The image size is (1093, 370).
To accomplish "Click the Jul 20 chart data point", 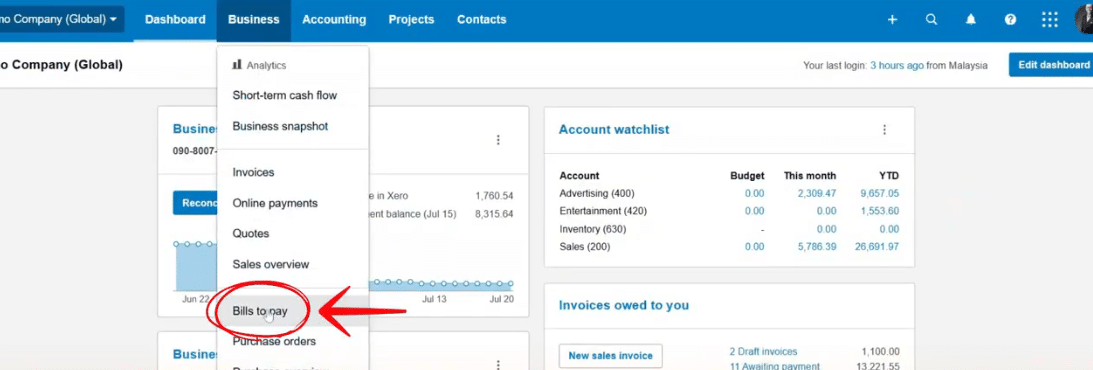I will coord(510,284).
